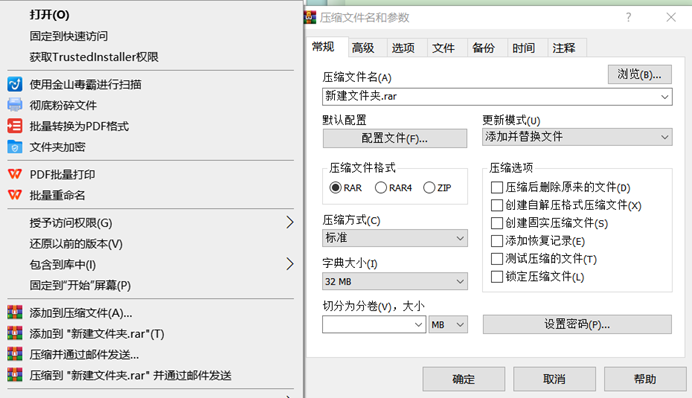Click the WPS icon beside 批量重命名
692x398 pixels.
(x=15, y=195)
